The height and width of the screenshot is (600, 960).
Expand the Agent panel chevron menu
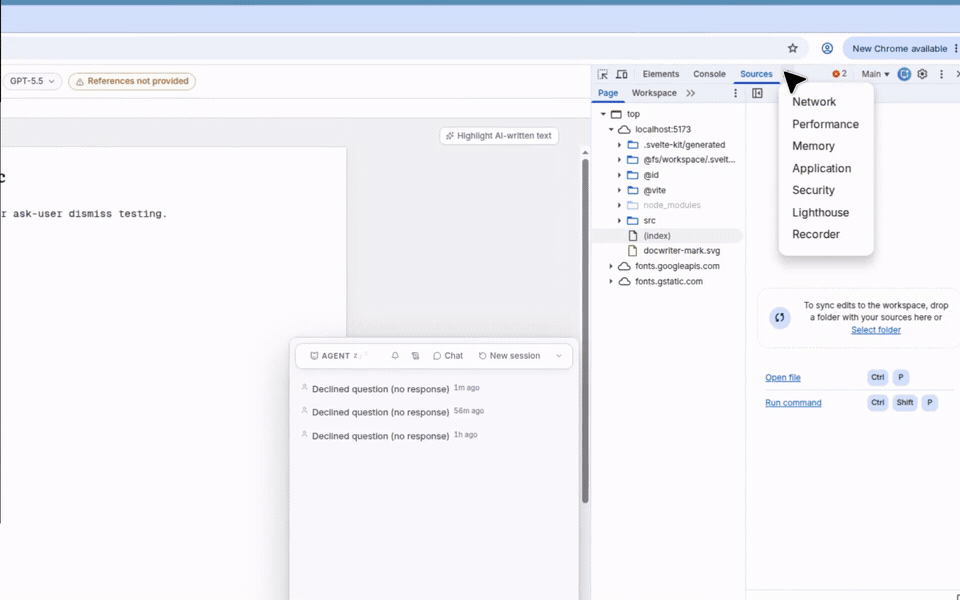[x=558, y=356]
